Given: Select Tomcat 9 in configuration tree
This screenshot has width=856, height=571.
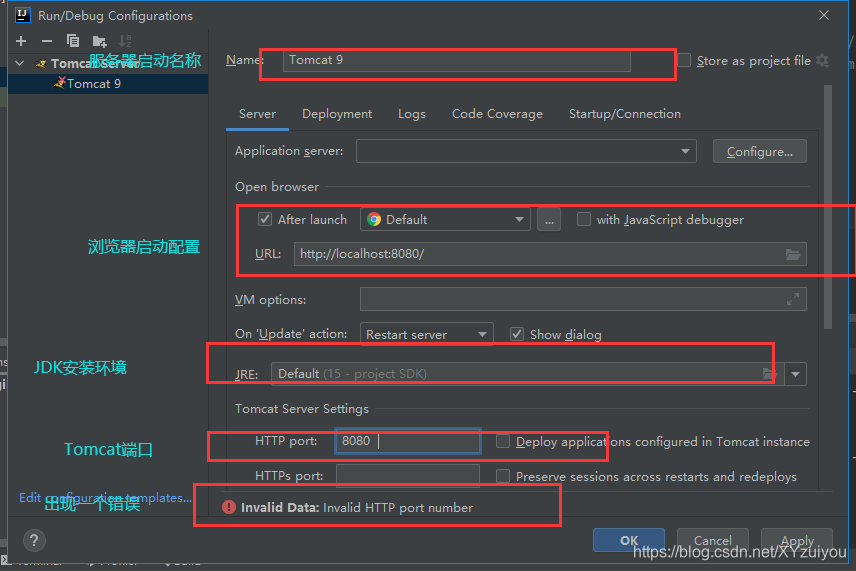Looking at the screenshot, I should 108,84.
